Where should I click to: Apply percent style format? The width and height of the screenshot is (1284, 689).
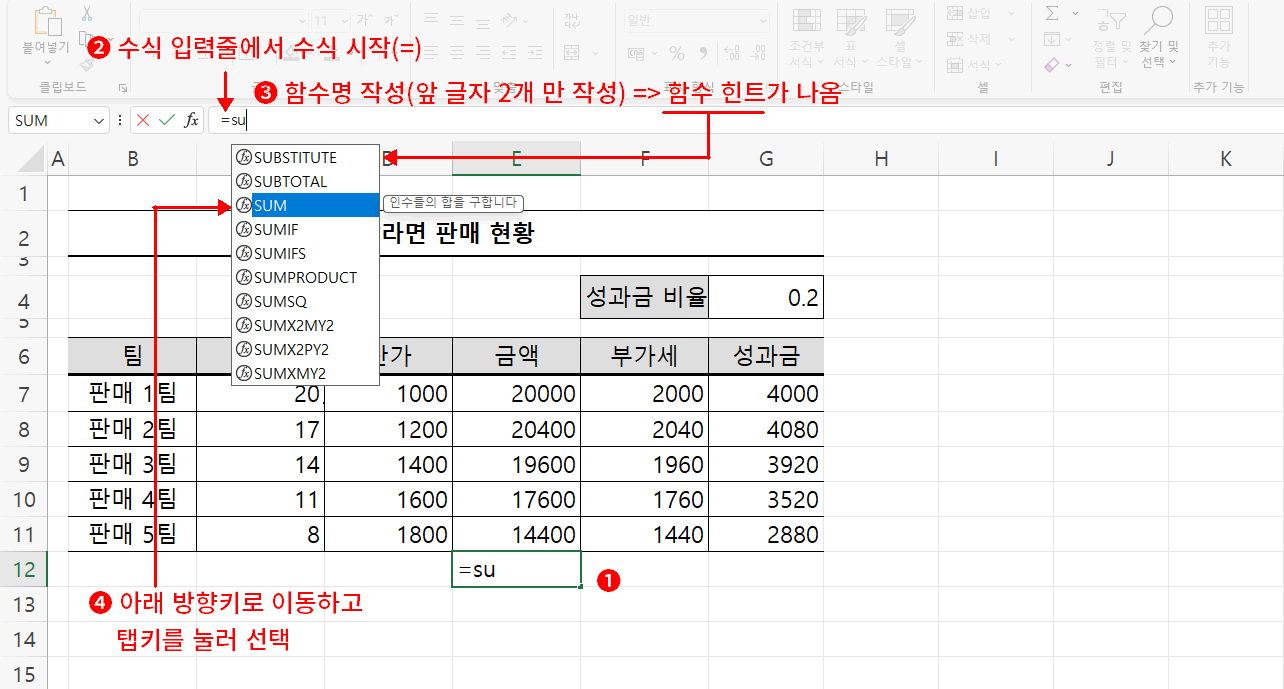pyautogui.click(x=677, y=53)
